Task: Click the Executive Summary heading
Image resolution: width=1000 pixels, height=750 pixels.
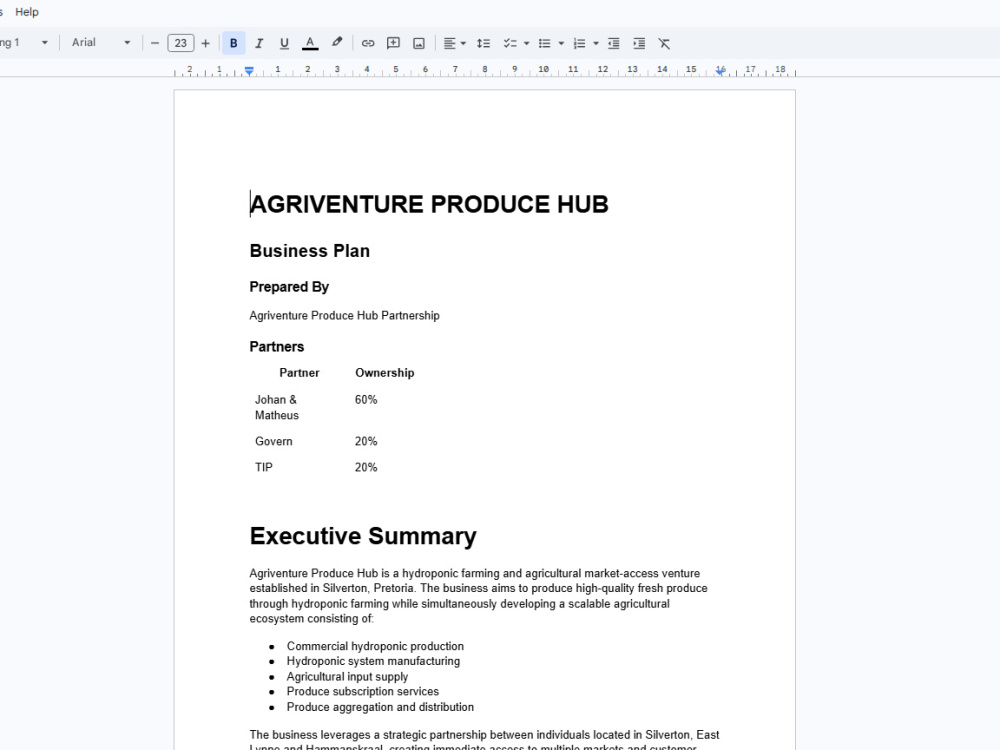Action: 363,536
